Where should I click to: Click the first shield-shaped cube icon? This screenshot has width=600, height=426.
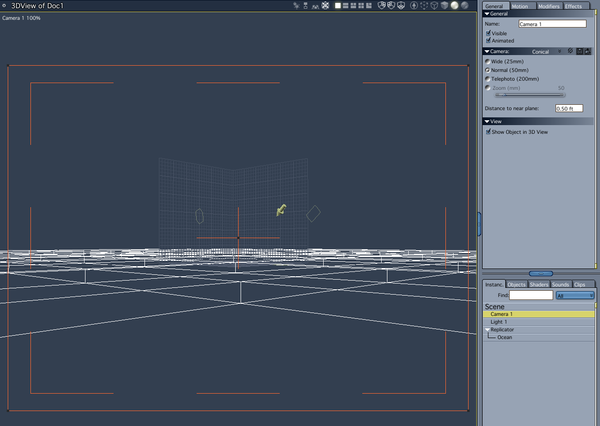tap(382, 5)
